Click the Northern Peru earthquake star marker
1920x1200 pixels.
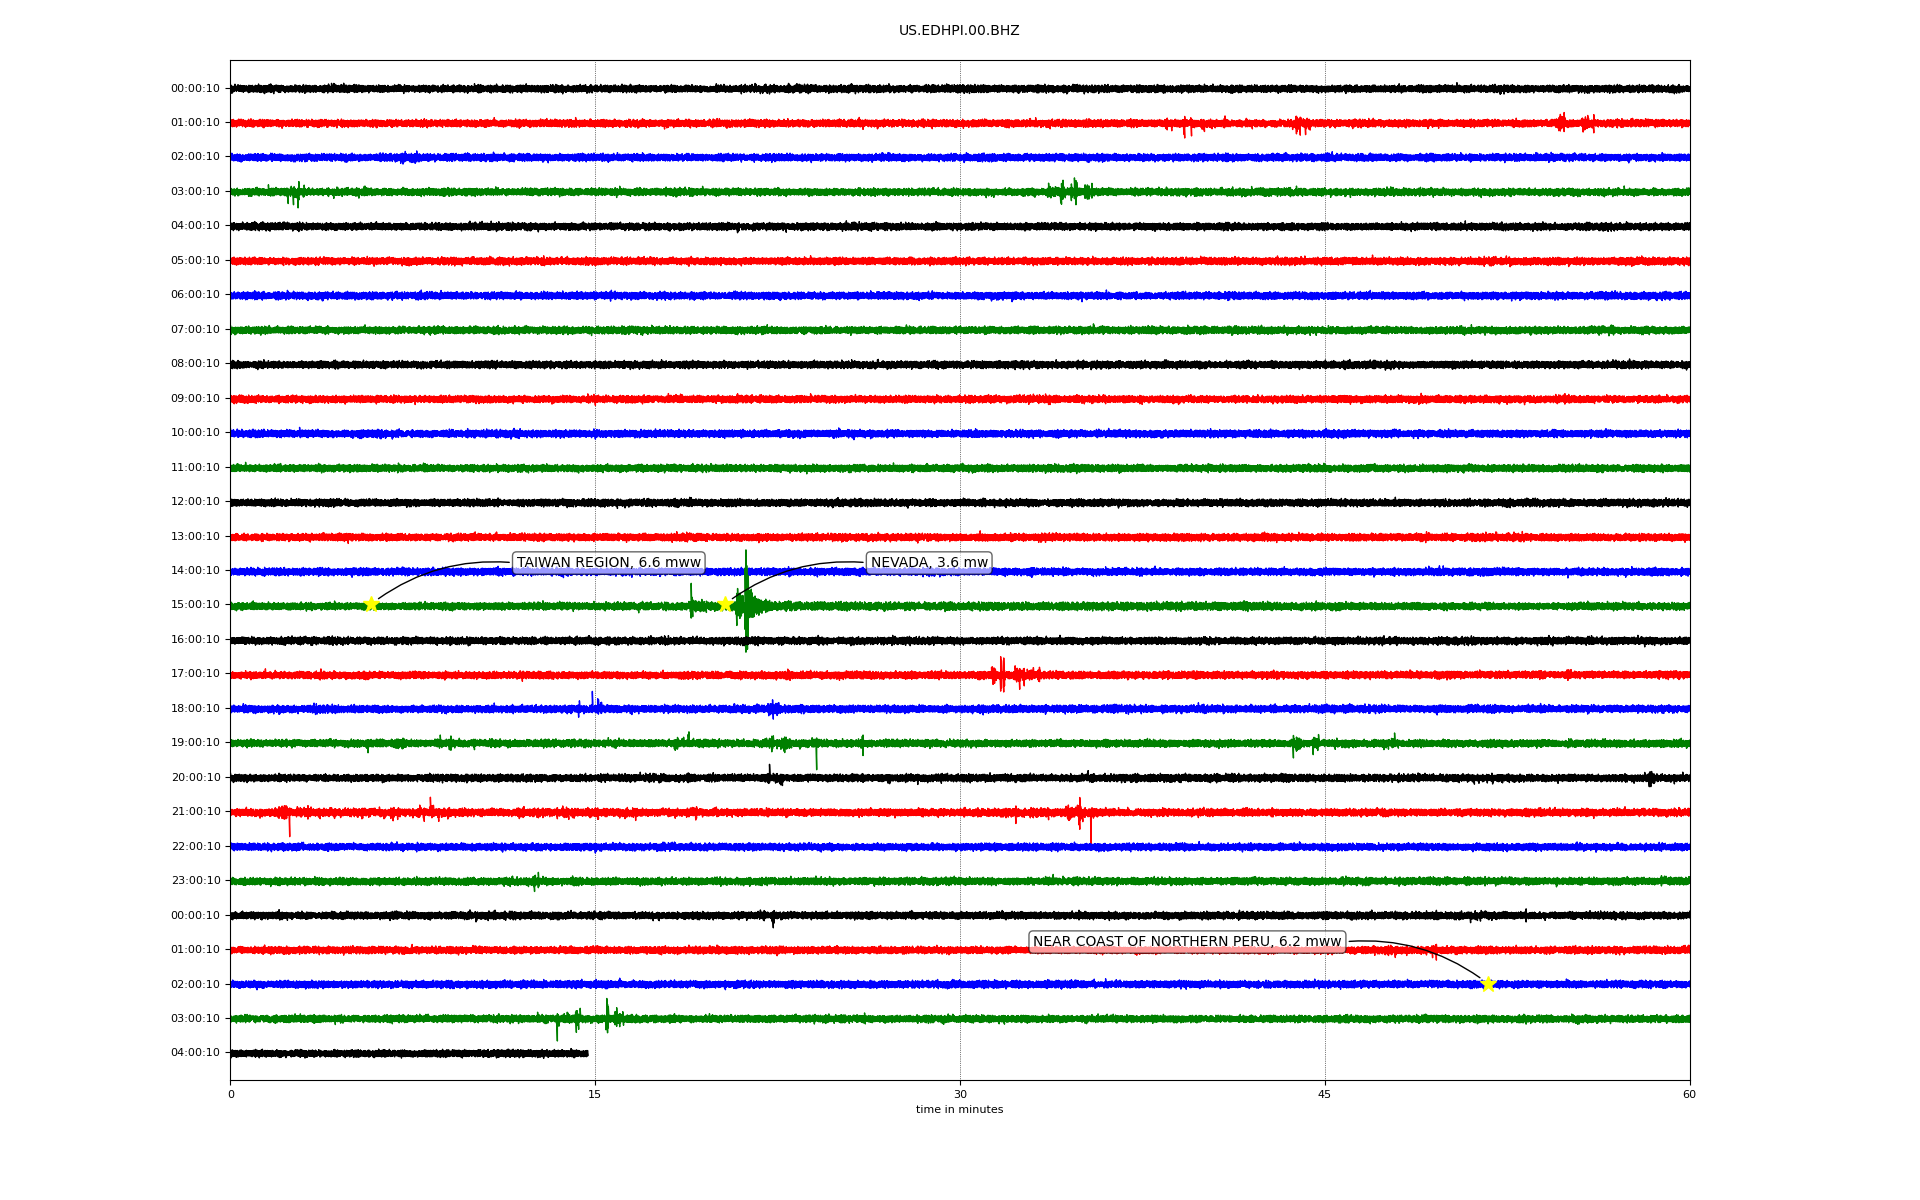click(x=1488, y=984)
